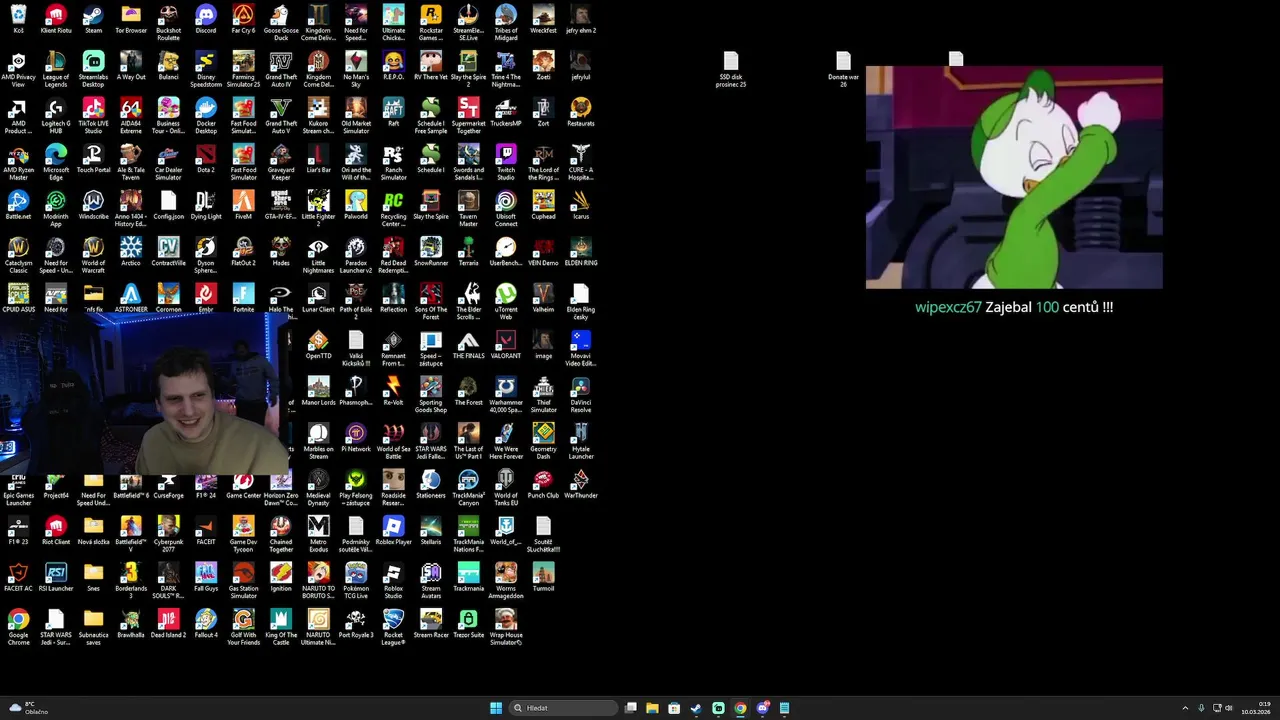Open DaVinci Resolve shortcut
This screenshot has height=720, width=1280.
tap(581, 394)
